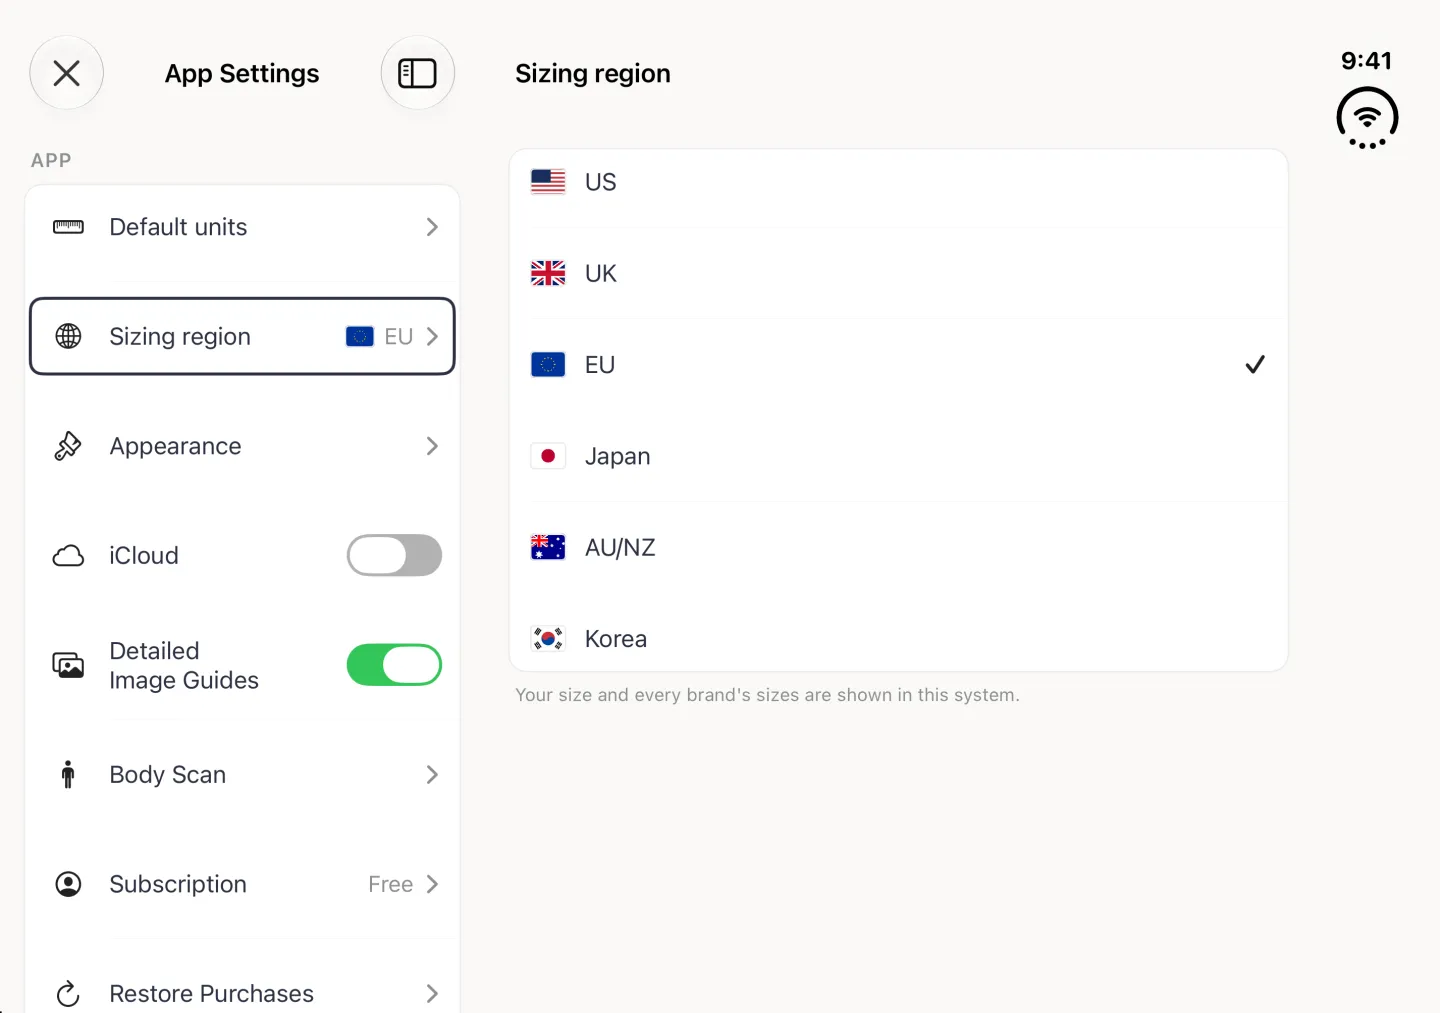
Task: Click the Restore Purchases chevron
Action: click(432, 994)
